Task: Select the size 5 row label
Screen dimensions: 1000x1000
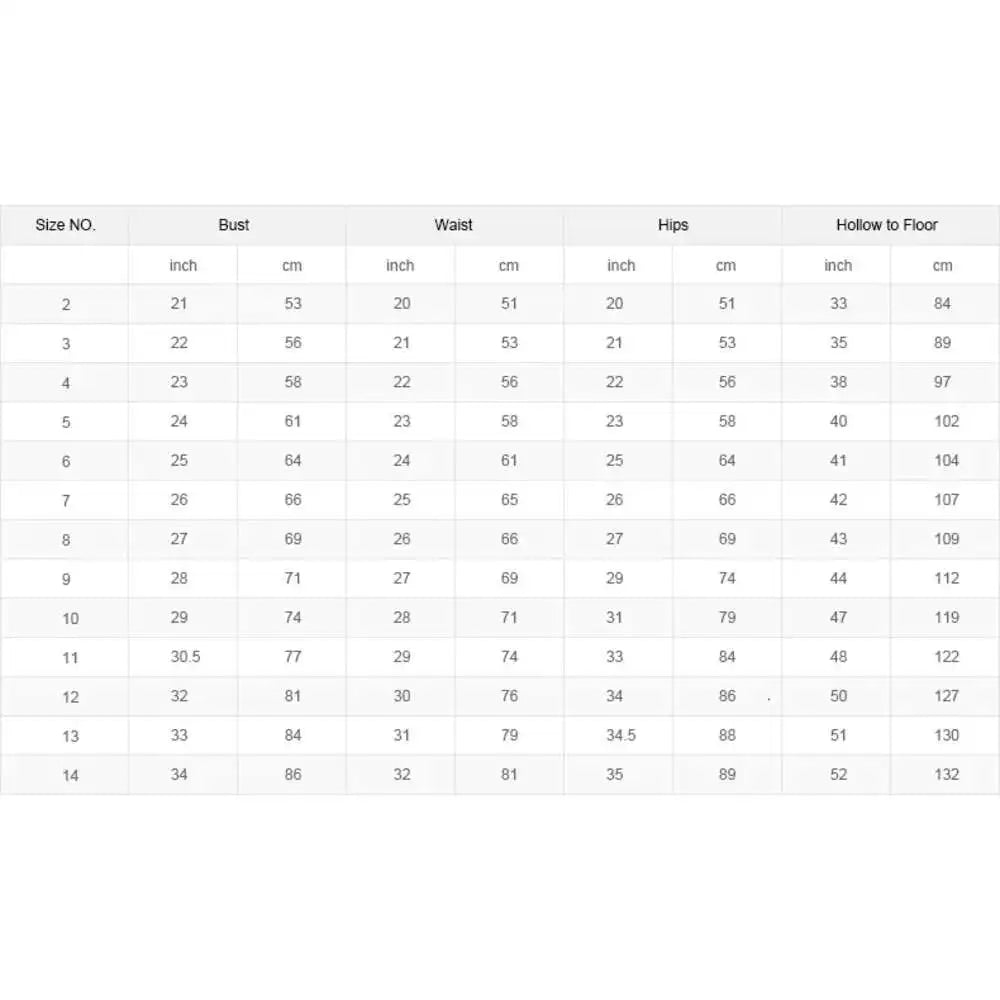Action: 66,422
